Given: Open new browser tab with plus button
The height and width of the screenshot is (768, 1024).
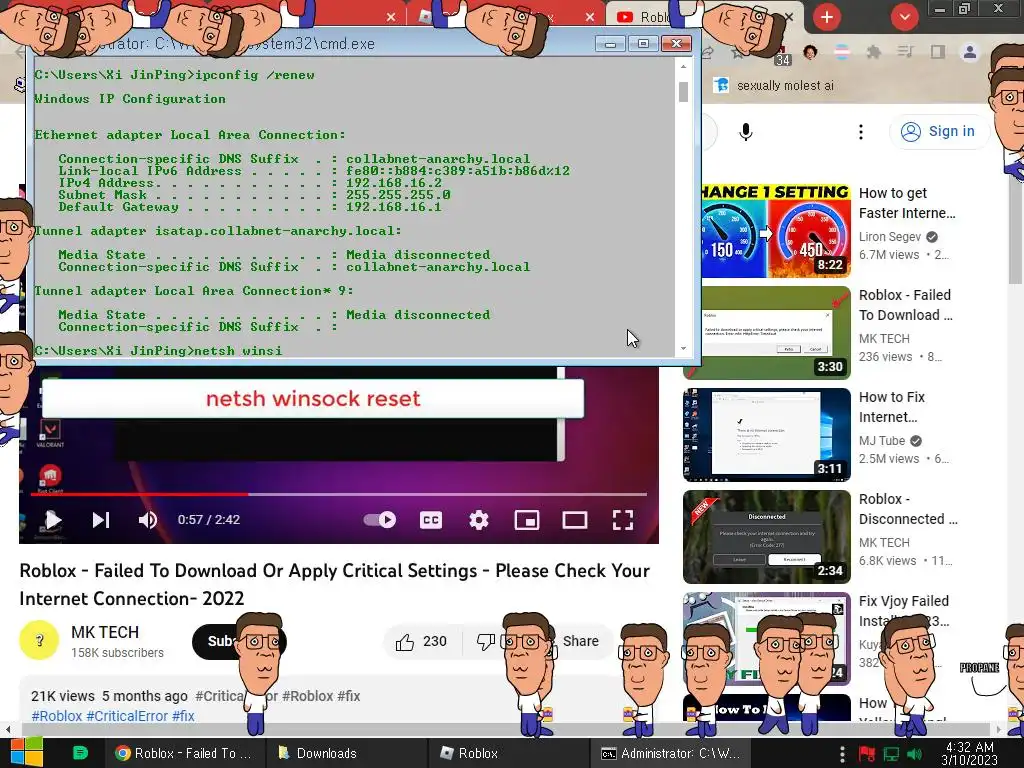Looking at the screenshot, I should click(827, 17).
